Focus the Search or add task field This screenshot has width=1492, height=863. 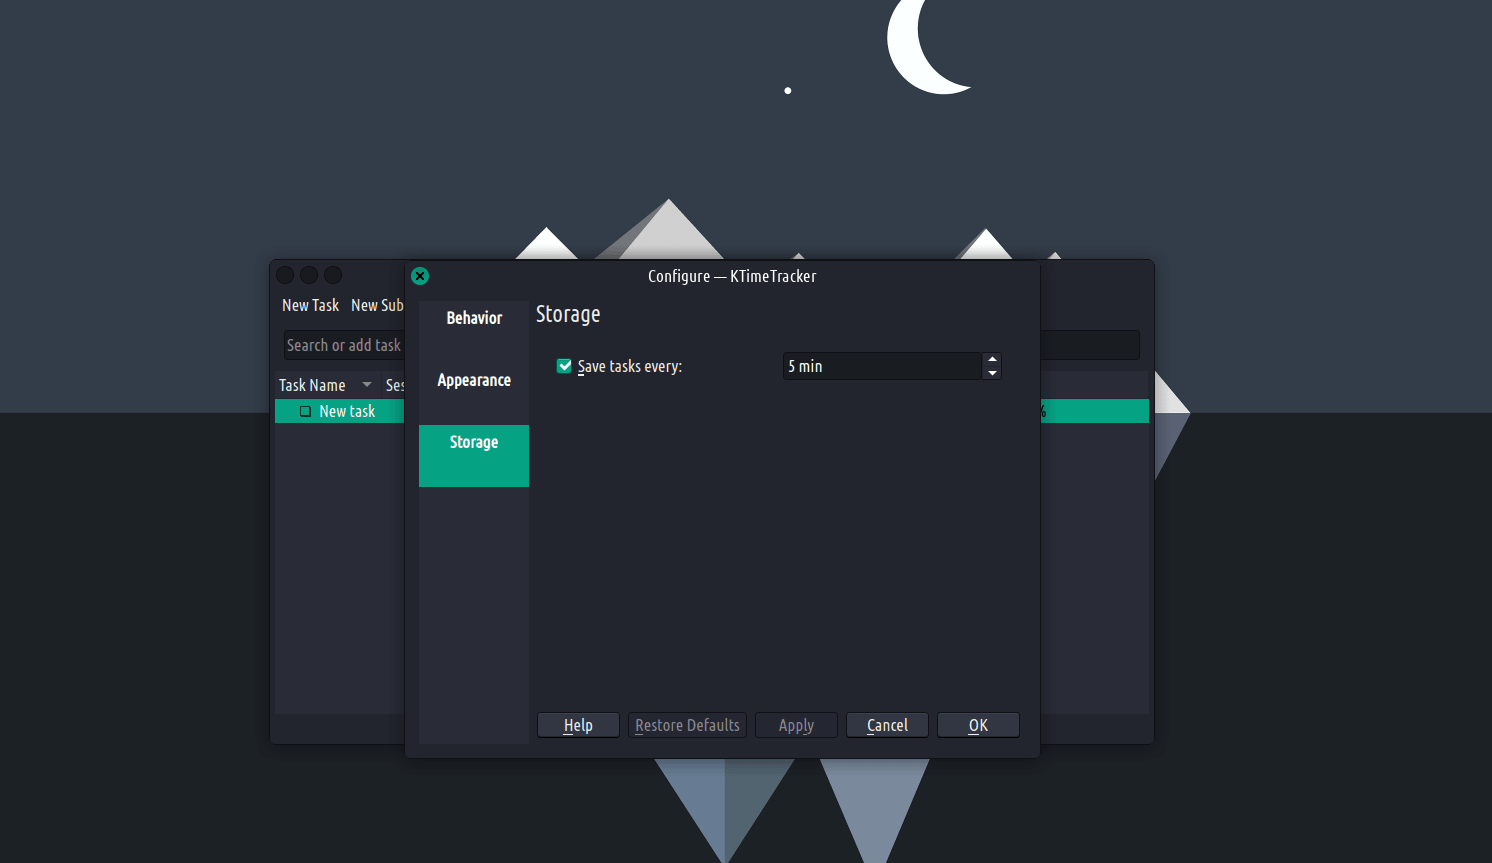point(343,345)
